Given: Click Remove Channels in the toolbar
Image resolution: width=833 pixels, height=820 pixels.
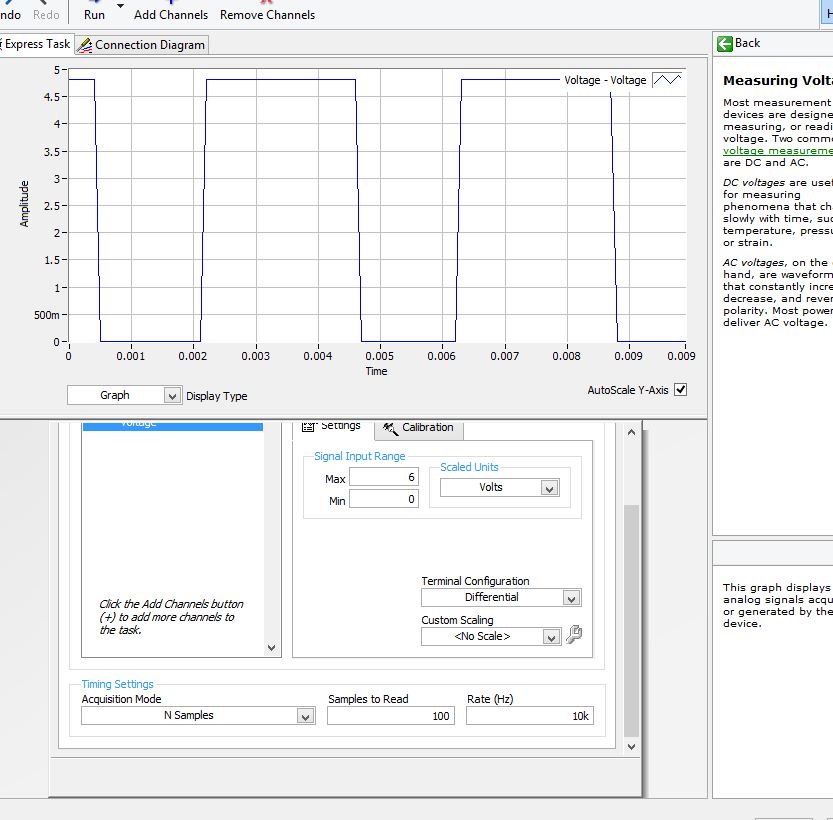Looking at the screenshot, I should pos(267,15).
